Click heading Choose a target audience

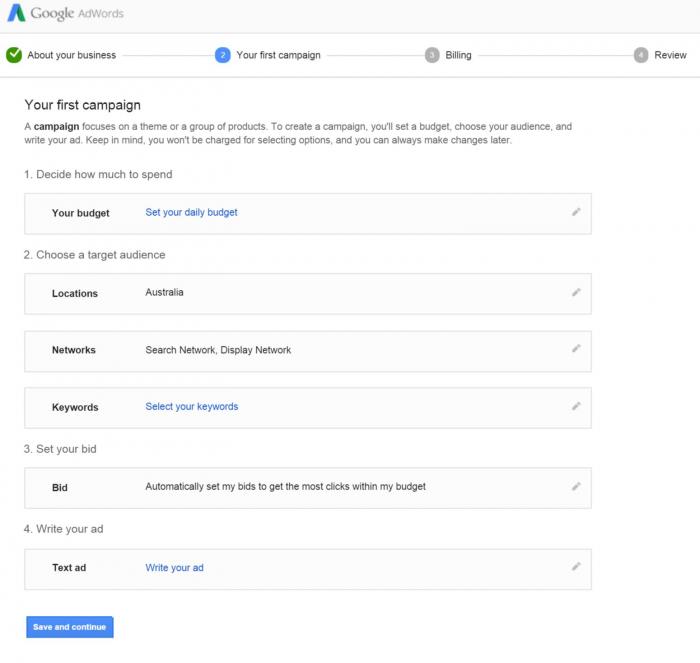click(x=95, y=254)
